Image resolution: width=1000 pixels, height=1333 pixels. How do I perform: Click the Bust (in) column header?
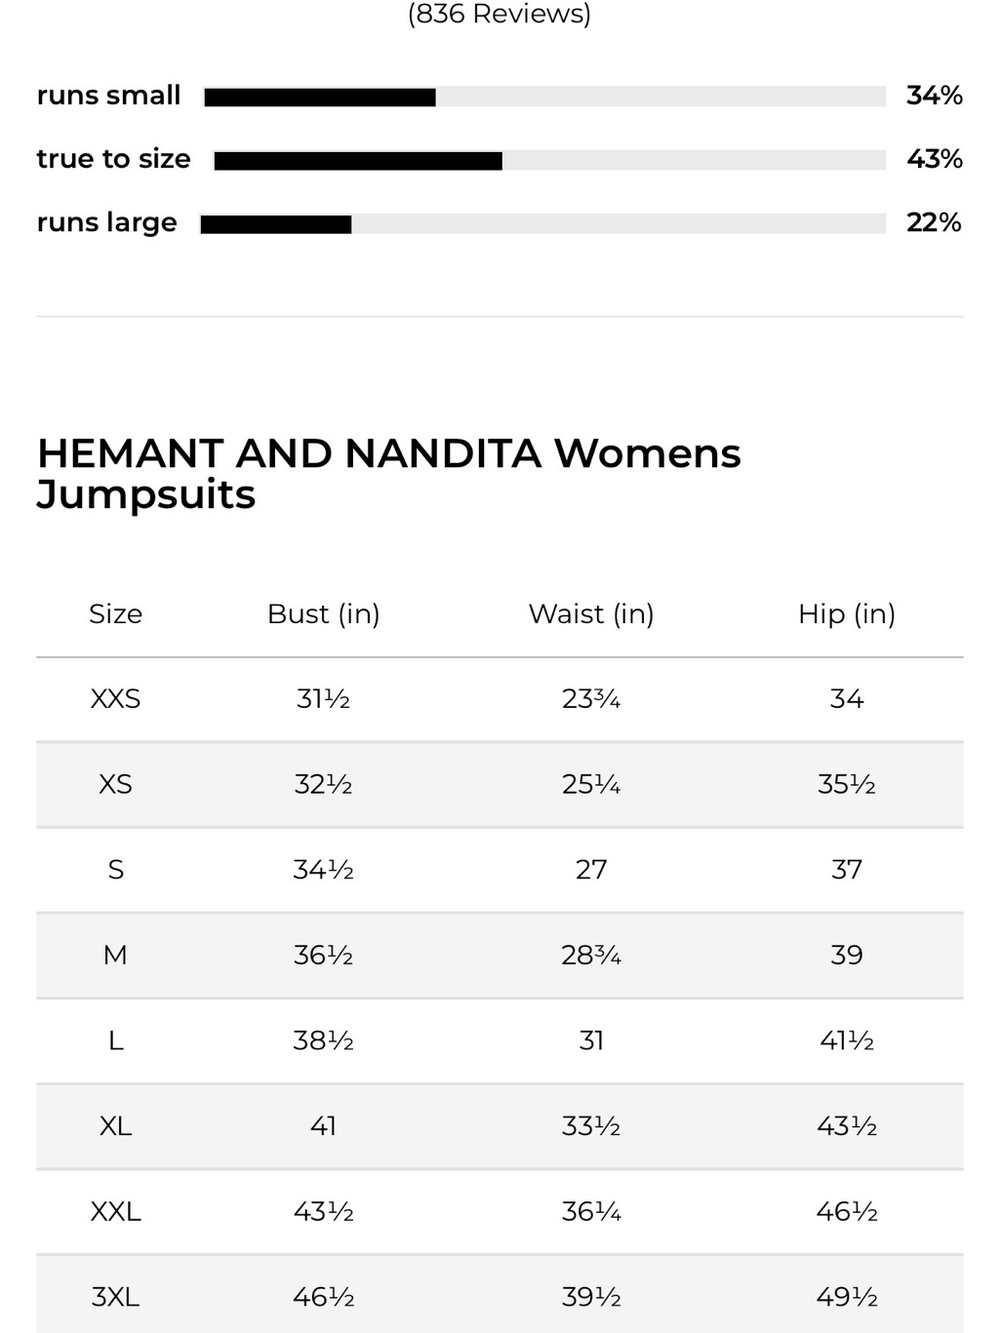(x=323, y=614)
